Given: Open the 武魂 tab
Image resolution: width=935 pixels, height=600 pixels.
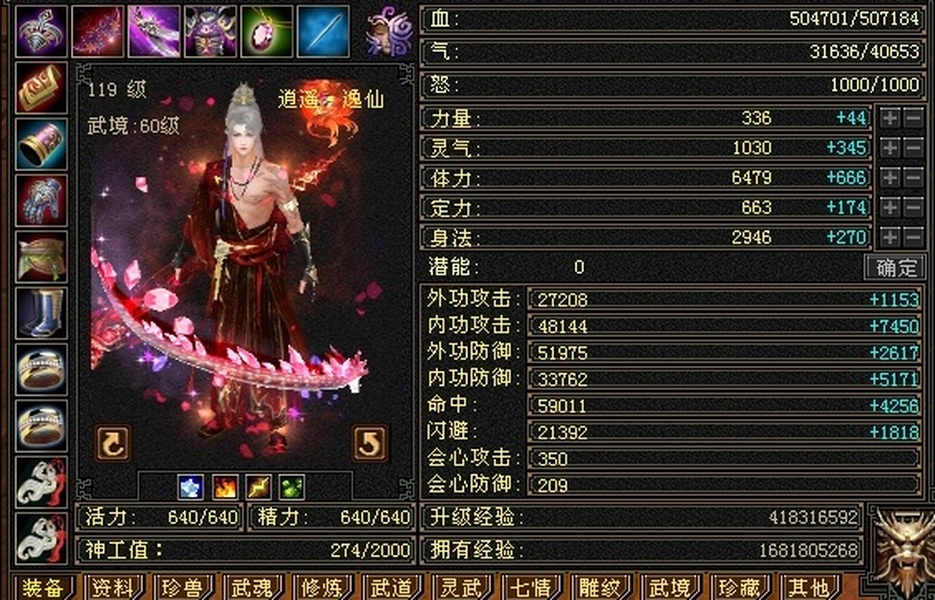Looking at the screenshot, I should pyautogui.click(x=253, y=587).
